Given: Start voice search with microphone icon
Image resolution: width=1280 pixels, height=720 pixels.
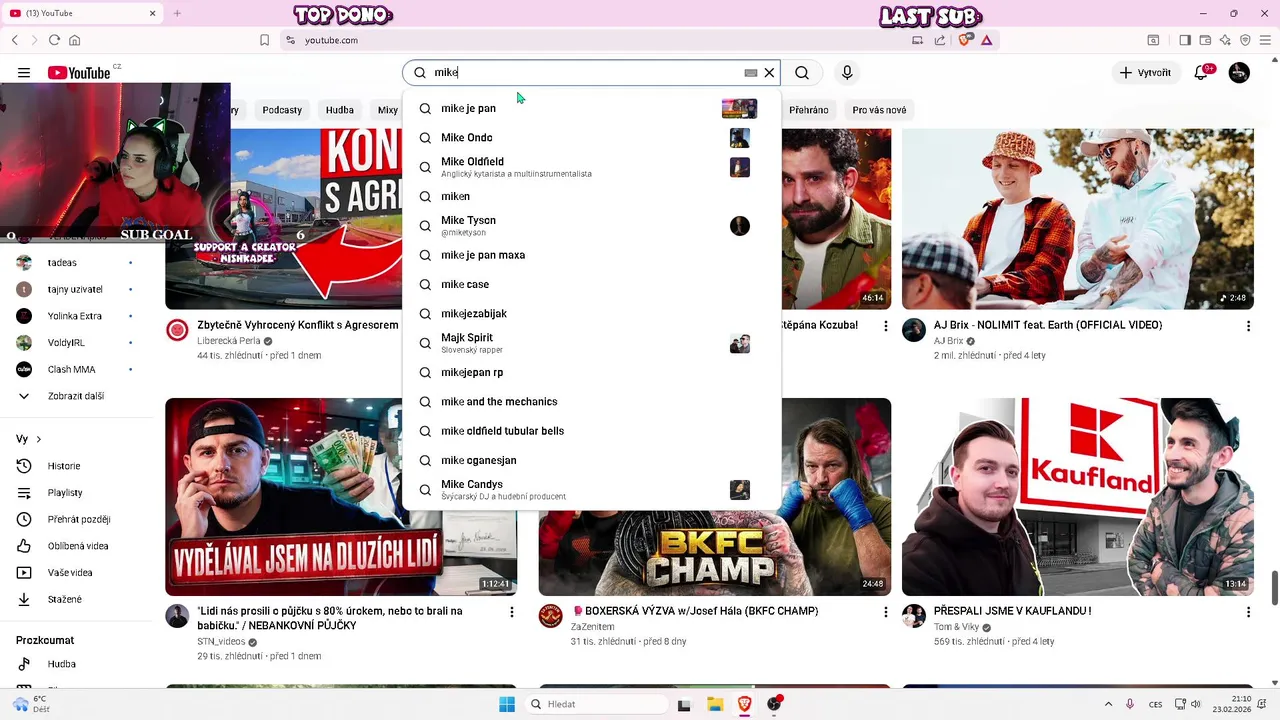Looking at the screenshot, I should [x=847, y=73].
